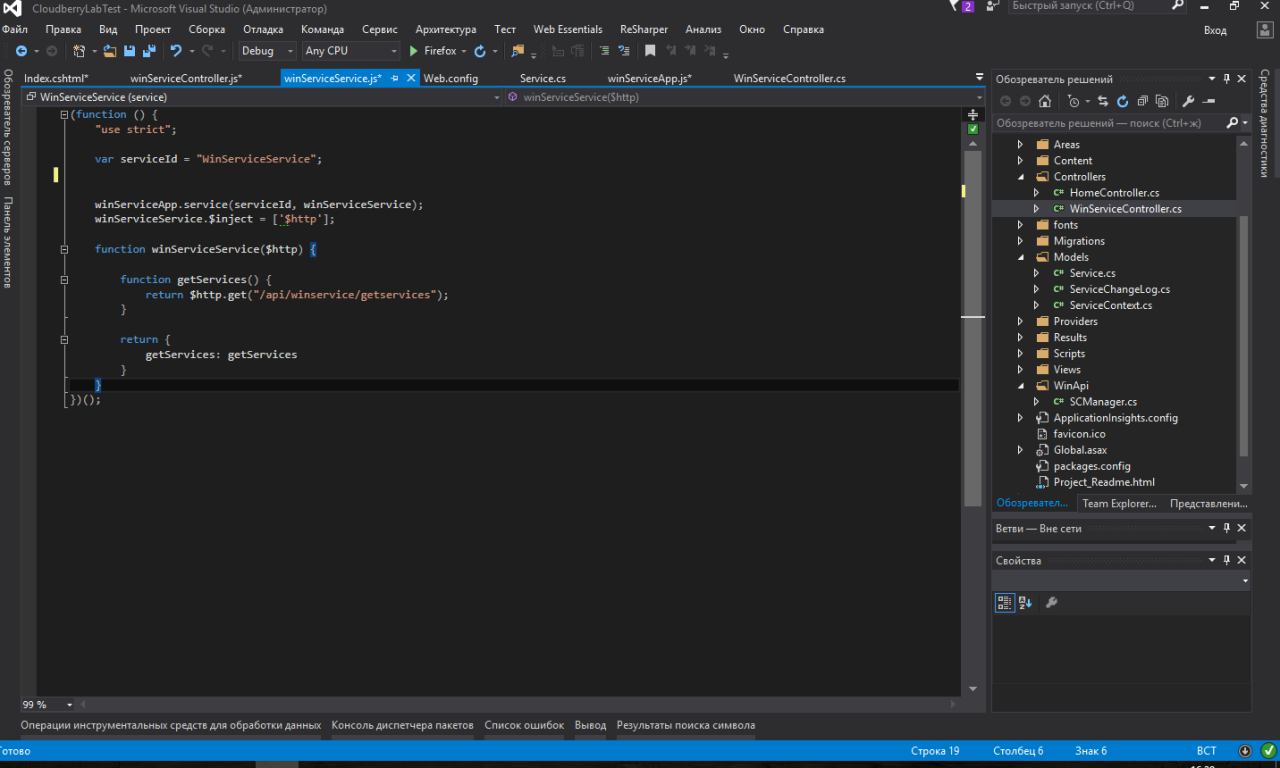1280x768 pixels.
Task: Click the Вход sign-in link
Action: [x=1214, y=30]
